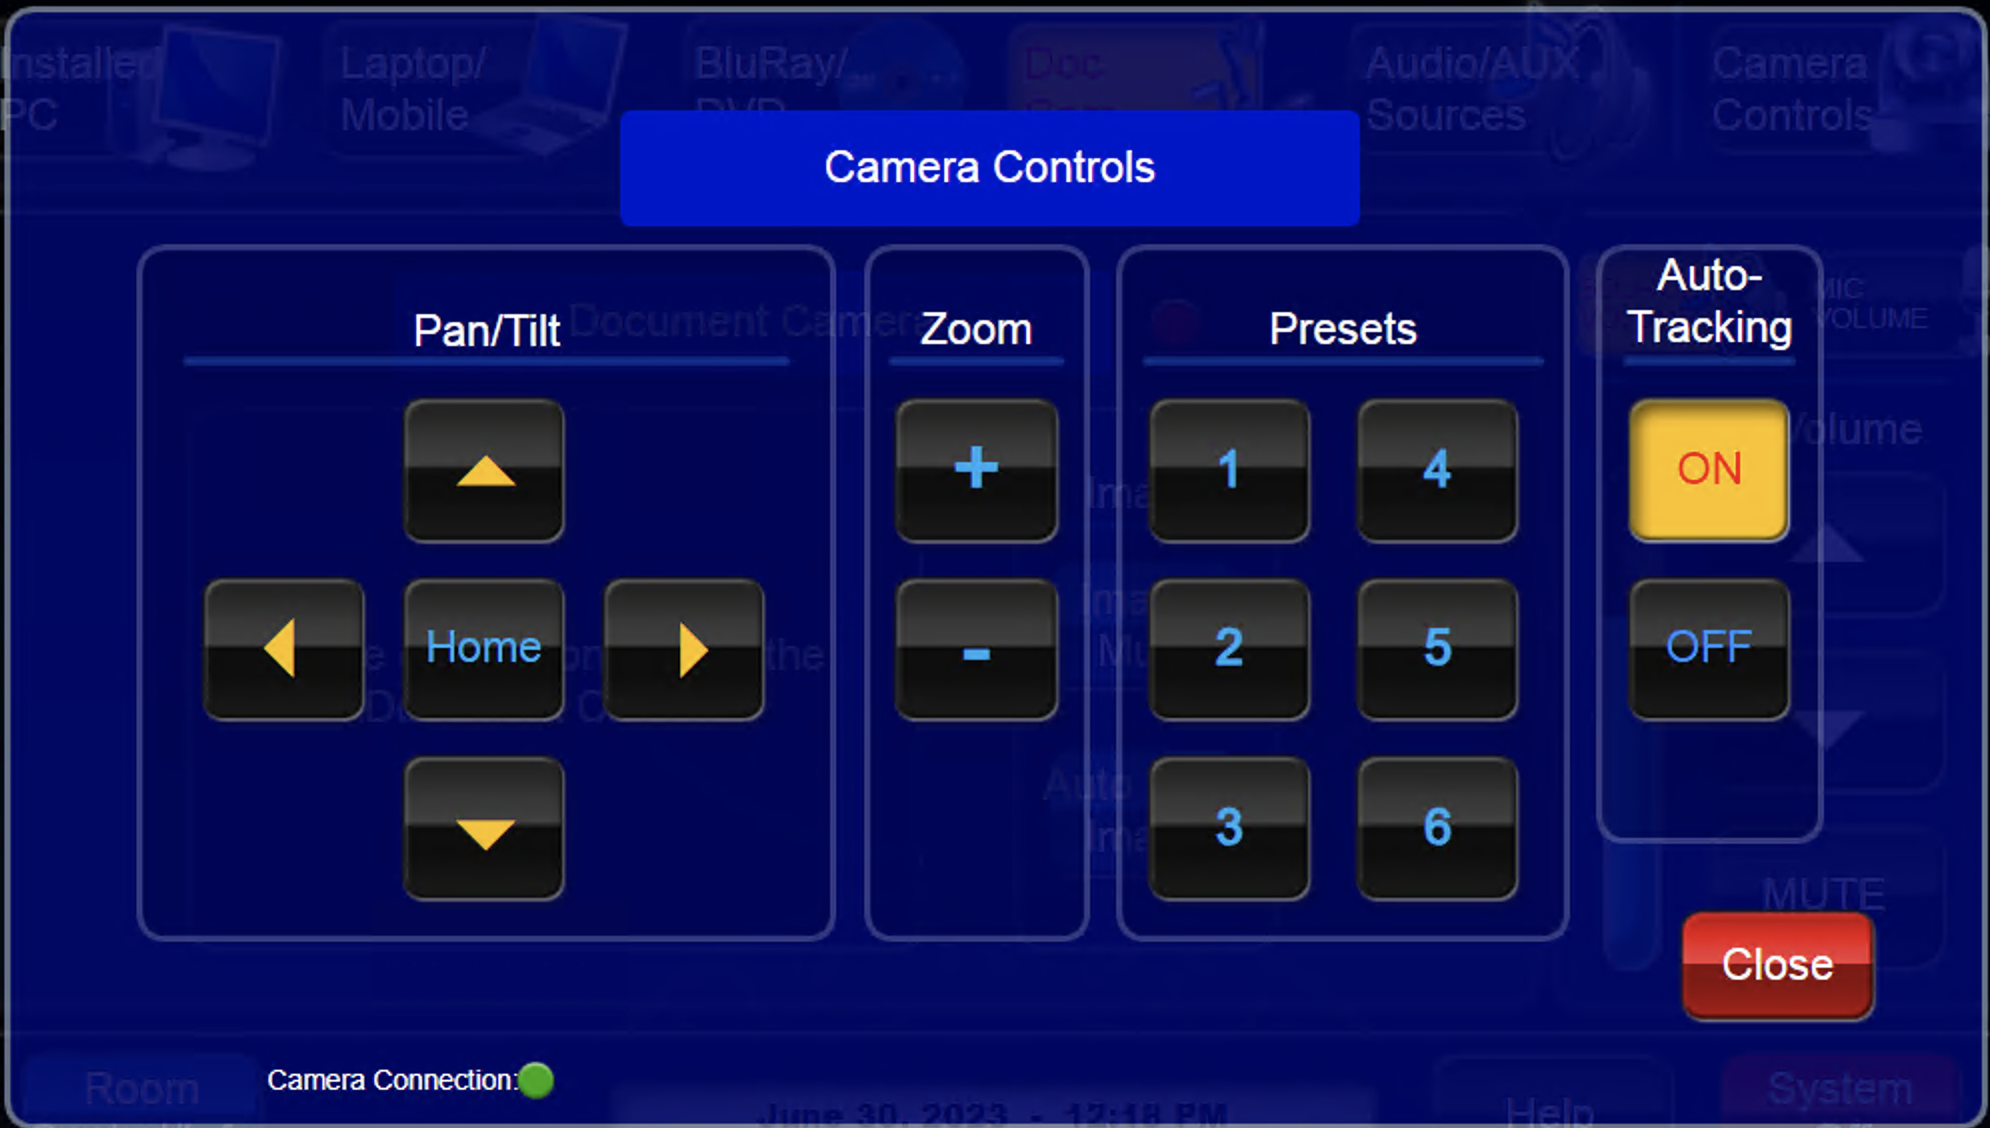
Task: Check Camera Connection status indicator
Action: pos(537,1080)
